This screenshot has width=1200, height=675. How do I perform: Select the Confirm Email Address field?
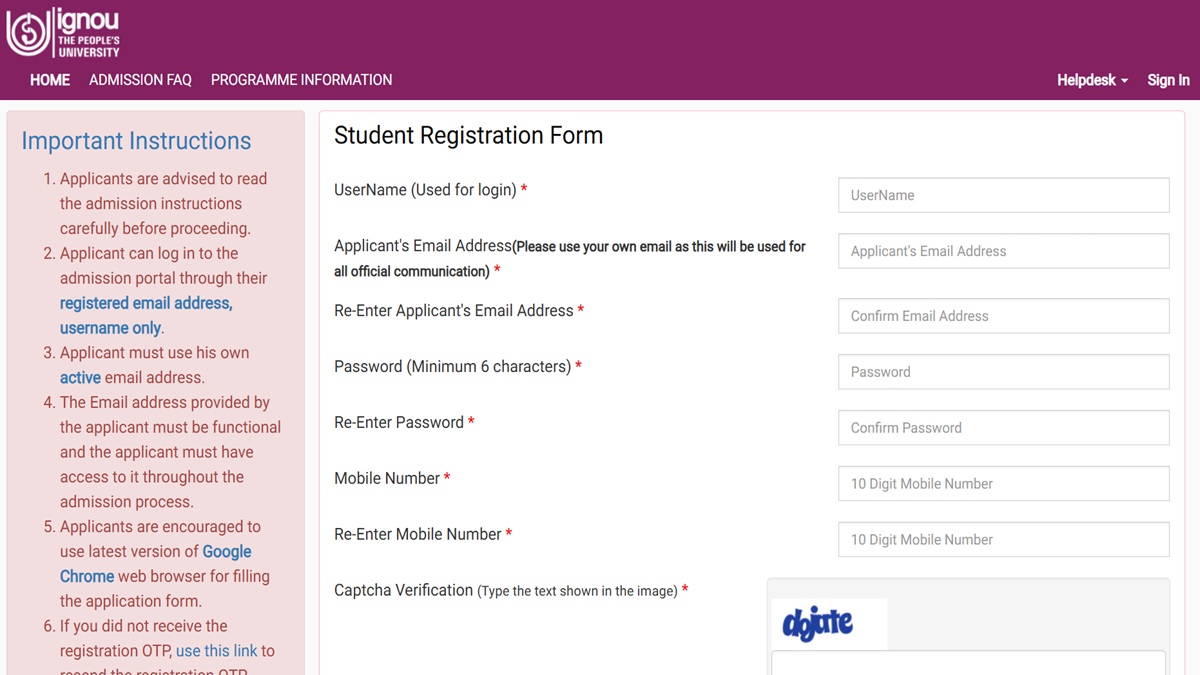(1003, 316)
